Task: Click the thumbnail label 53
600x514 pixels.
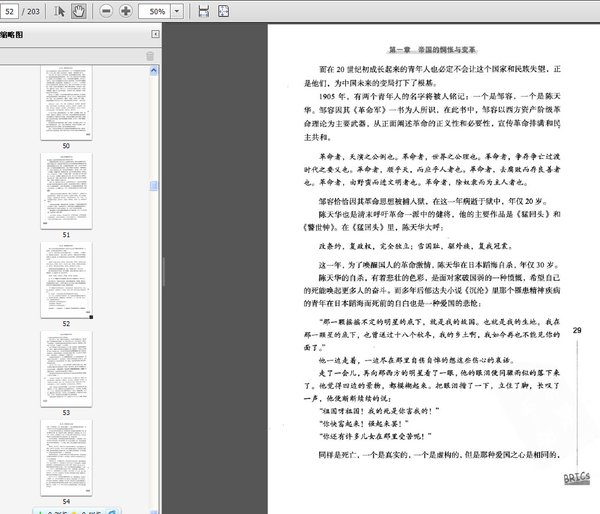Action: [x=66, y=413]
